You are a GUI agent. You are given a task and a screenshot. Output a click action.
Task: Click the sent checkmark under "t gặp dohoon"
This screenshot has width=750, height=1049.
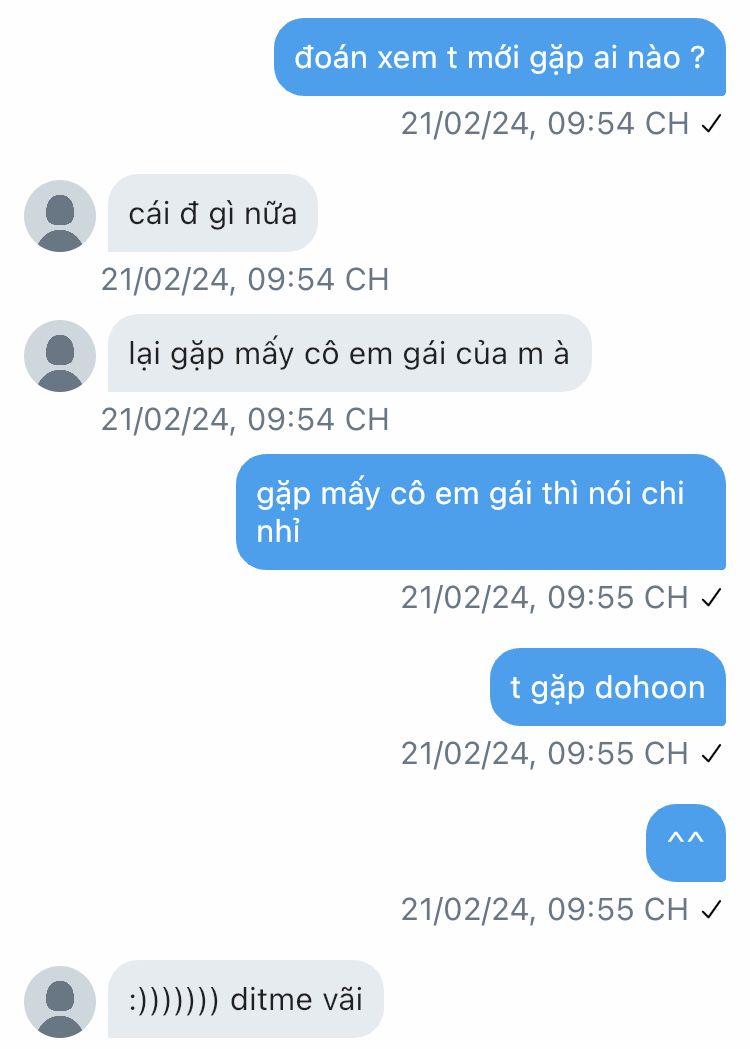(x=712, y=754)
